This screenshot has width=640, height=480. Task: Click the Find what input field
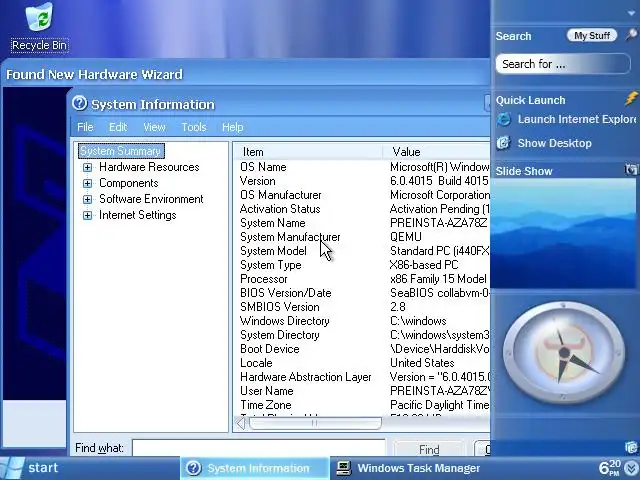tap(259, 448)
